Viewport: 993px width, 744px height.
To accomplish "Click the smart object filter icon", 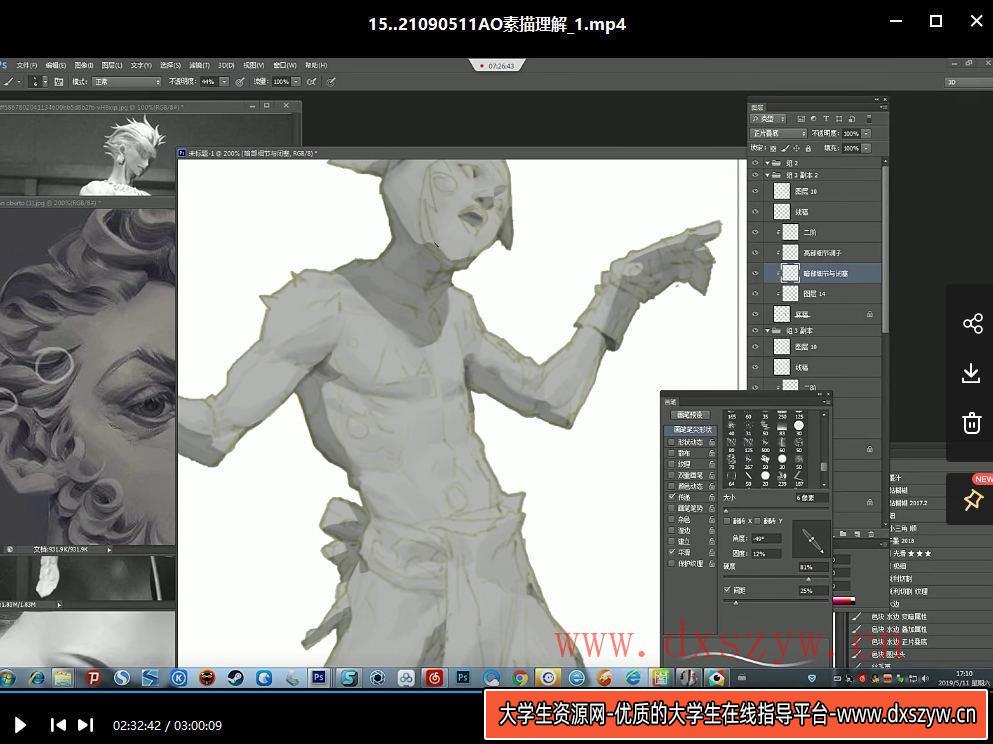I will [852, 119].
